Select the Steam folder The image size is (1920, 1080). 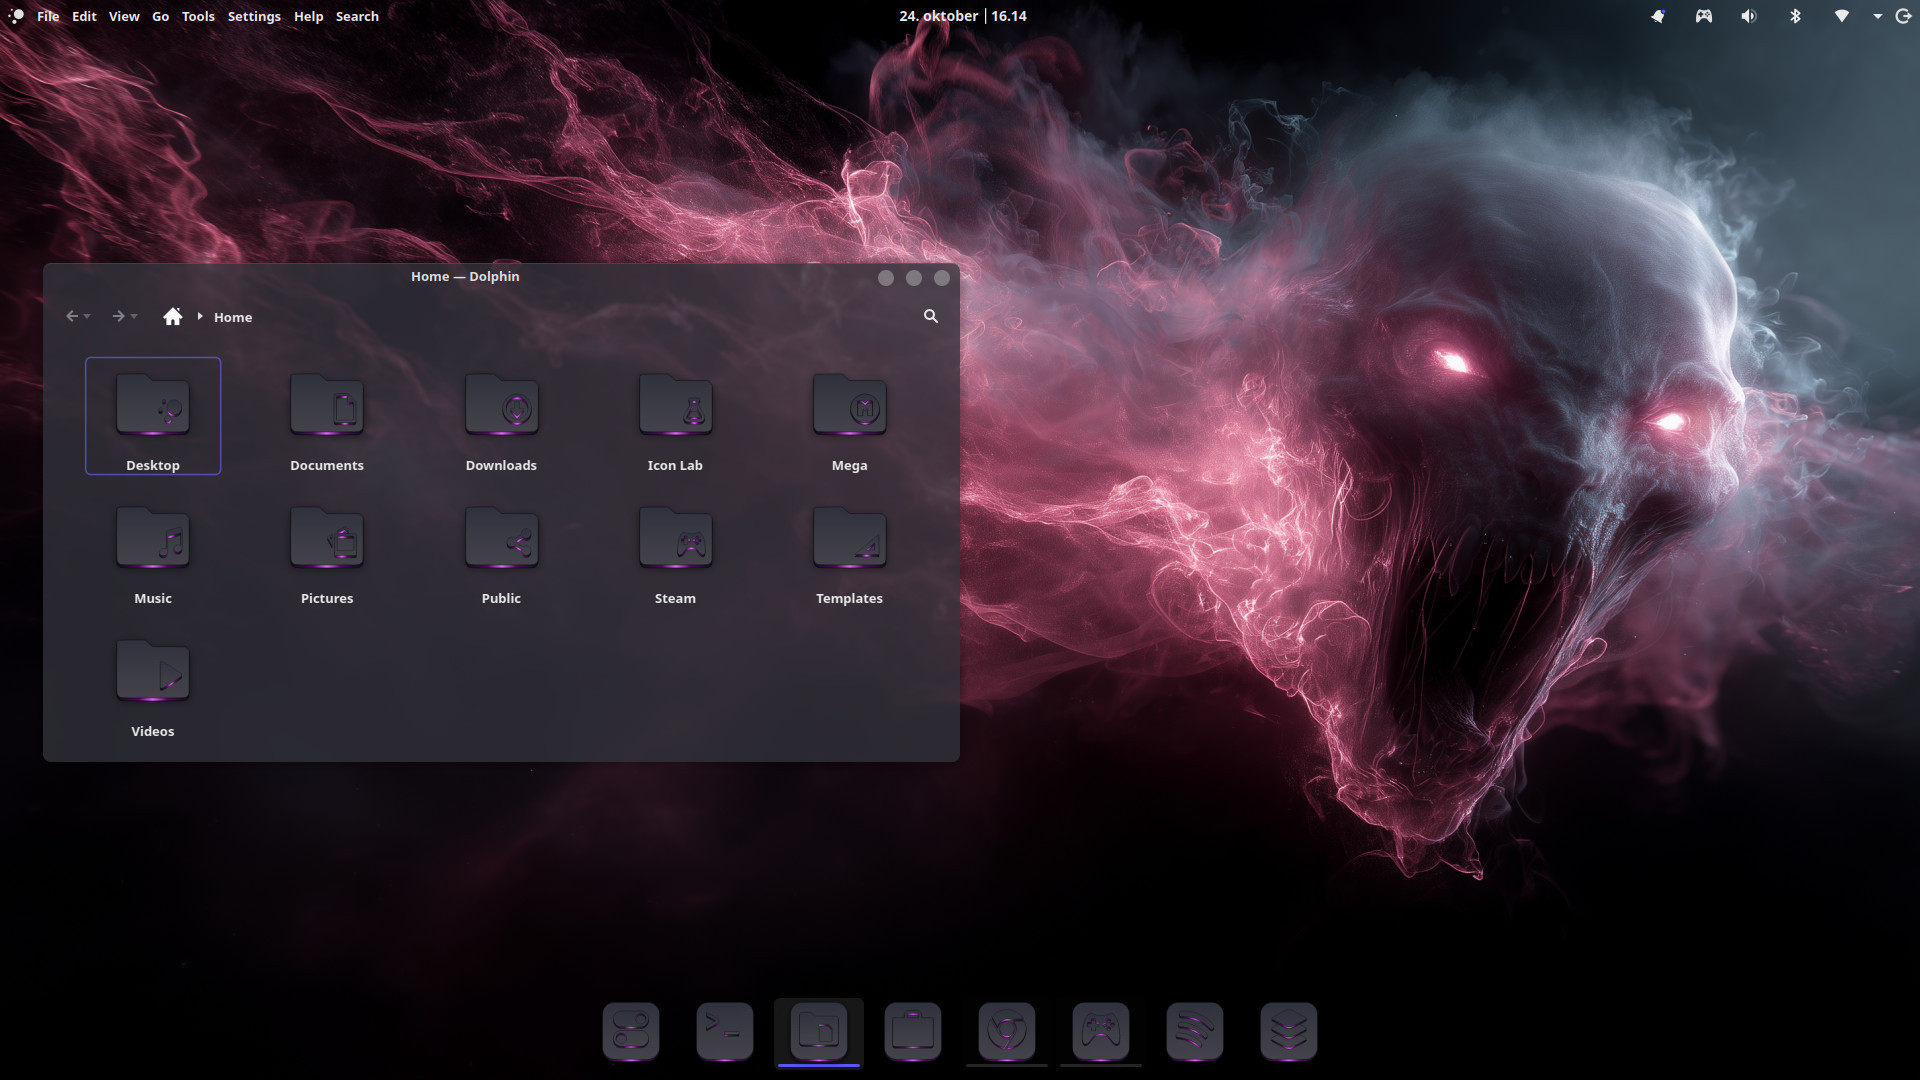point(675,551)
